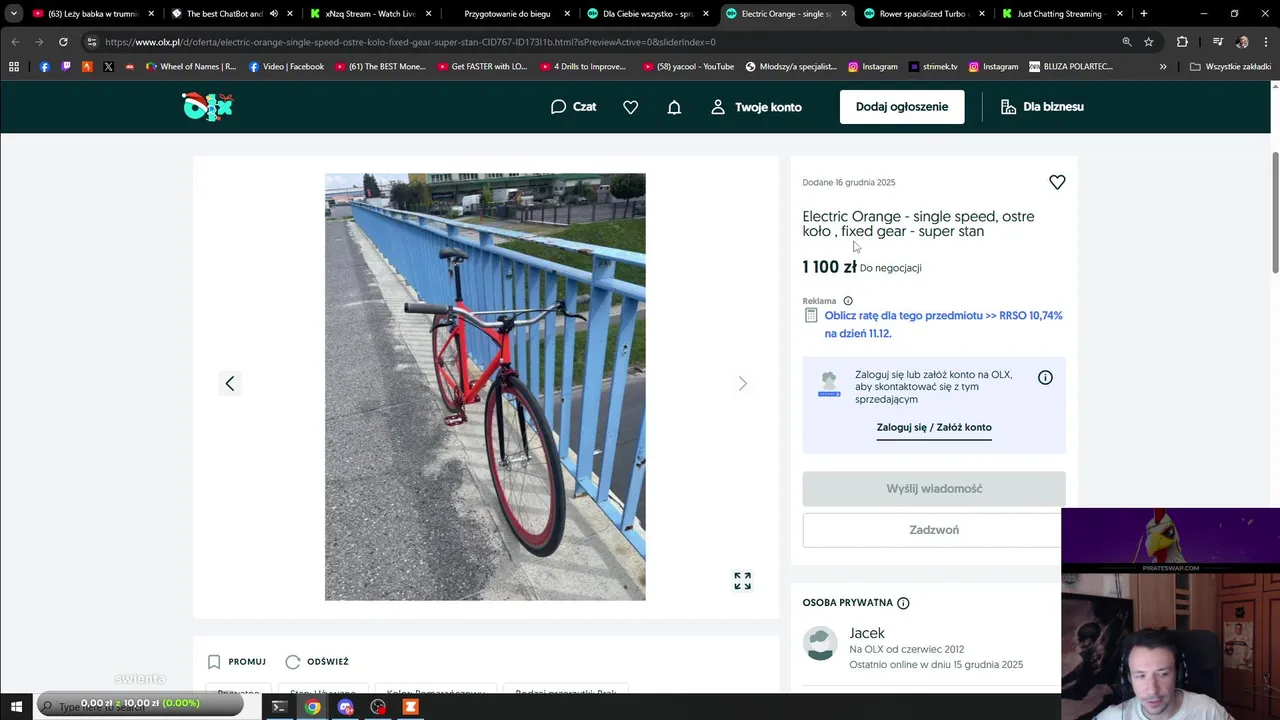Open Twoje konto account menu

tap(756, 107)
